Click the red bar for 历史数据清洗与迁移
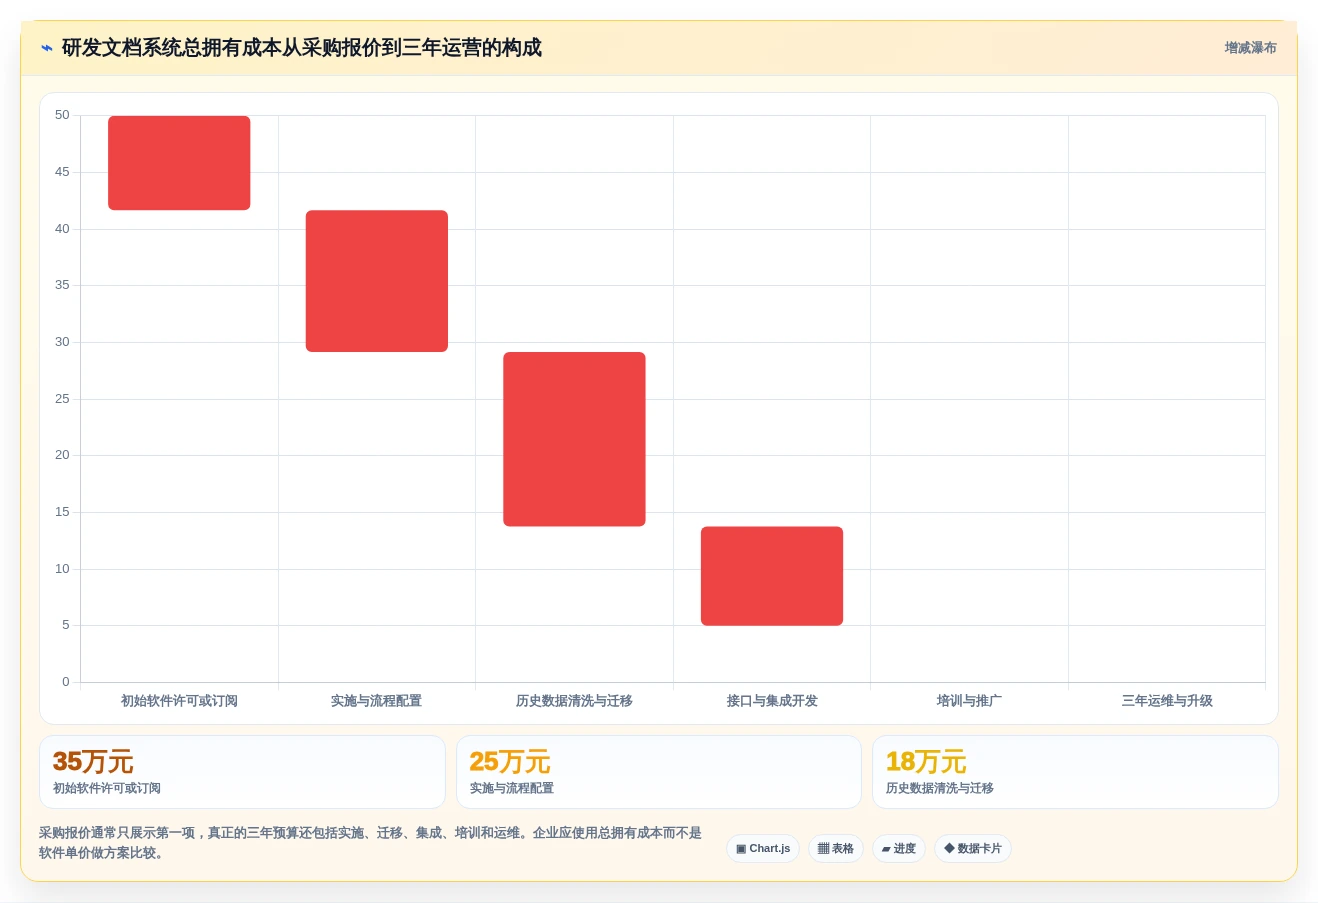This screenshot has width=1318, height=903. tap(574, 439)
